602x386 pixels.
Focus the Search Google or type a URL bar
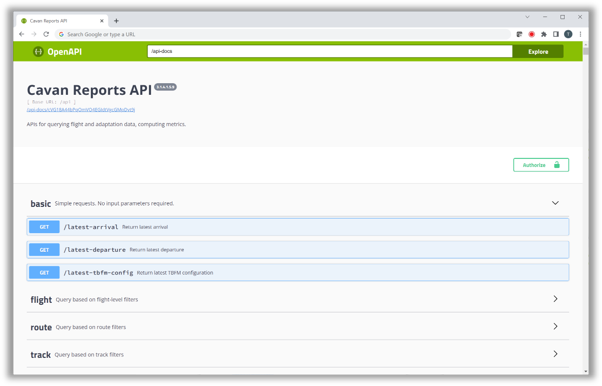[x=283, y=34]
